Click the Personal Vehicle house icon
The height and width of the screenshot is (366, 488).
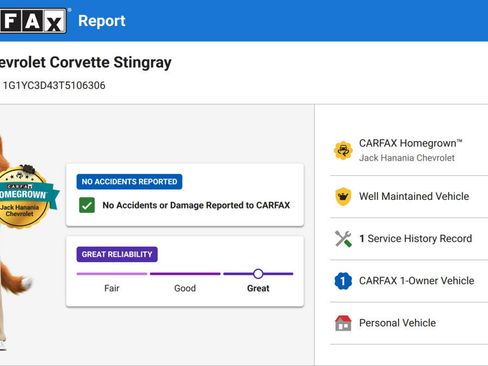(343, 323)
